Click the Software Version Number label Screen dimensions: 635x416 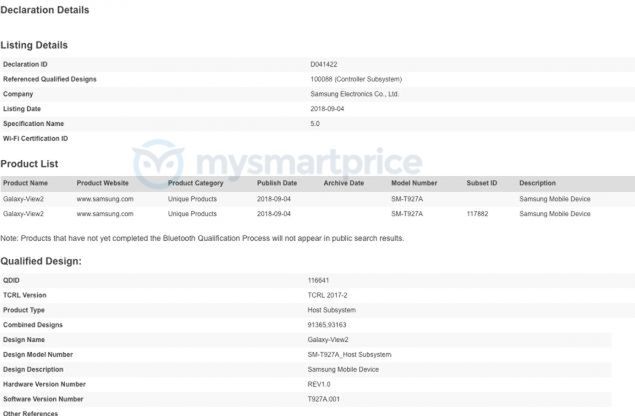pos(43,399)
